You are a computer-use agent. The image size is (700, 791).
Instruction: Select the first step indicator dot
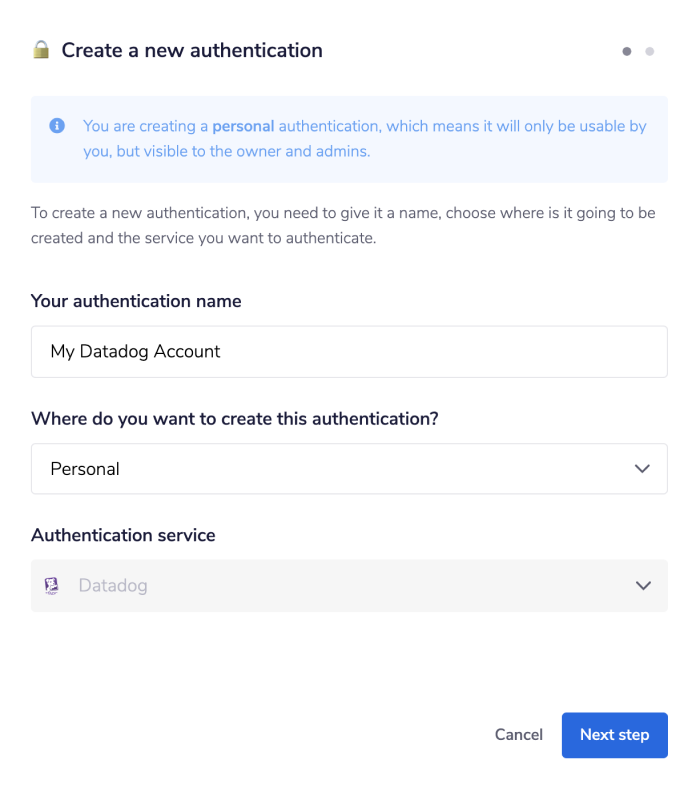[x=627, y=51]
